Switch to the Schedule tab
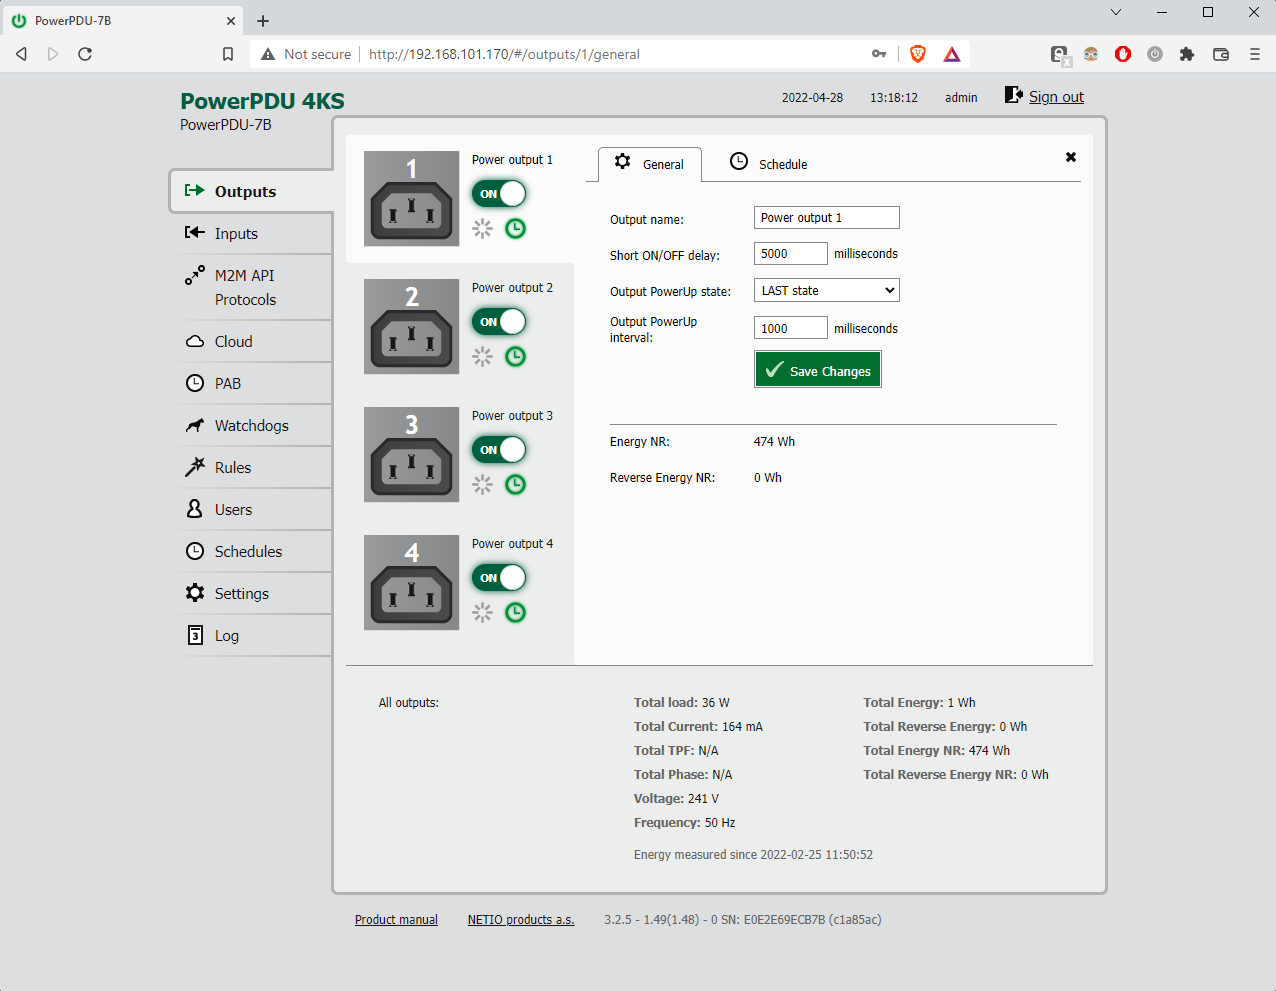The height and width of the screenshot is (991, 1276). pos(768,163)
